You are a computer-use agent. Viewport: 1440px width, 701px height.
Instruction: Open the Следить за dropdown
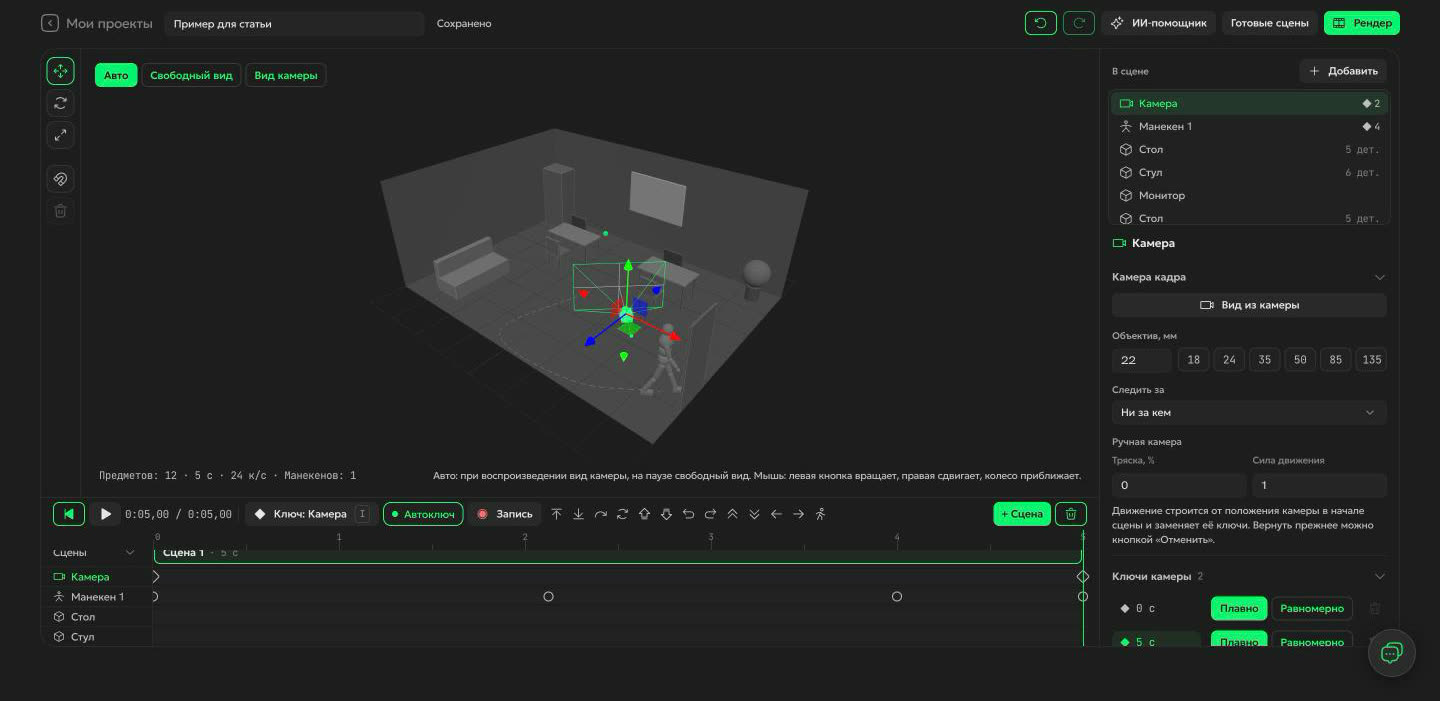coord(1249,412)
